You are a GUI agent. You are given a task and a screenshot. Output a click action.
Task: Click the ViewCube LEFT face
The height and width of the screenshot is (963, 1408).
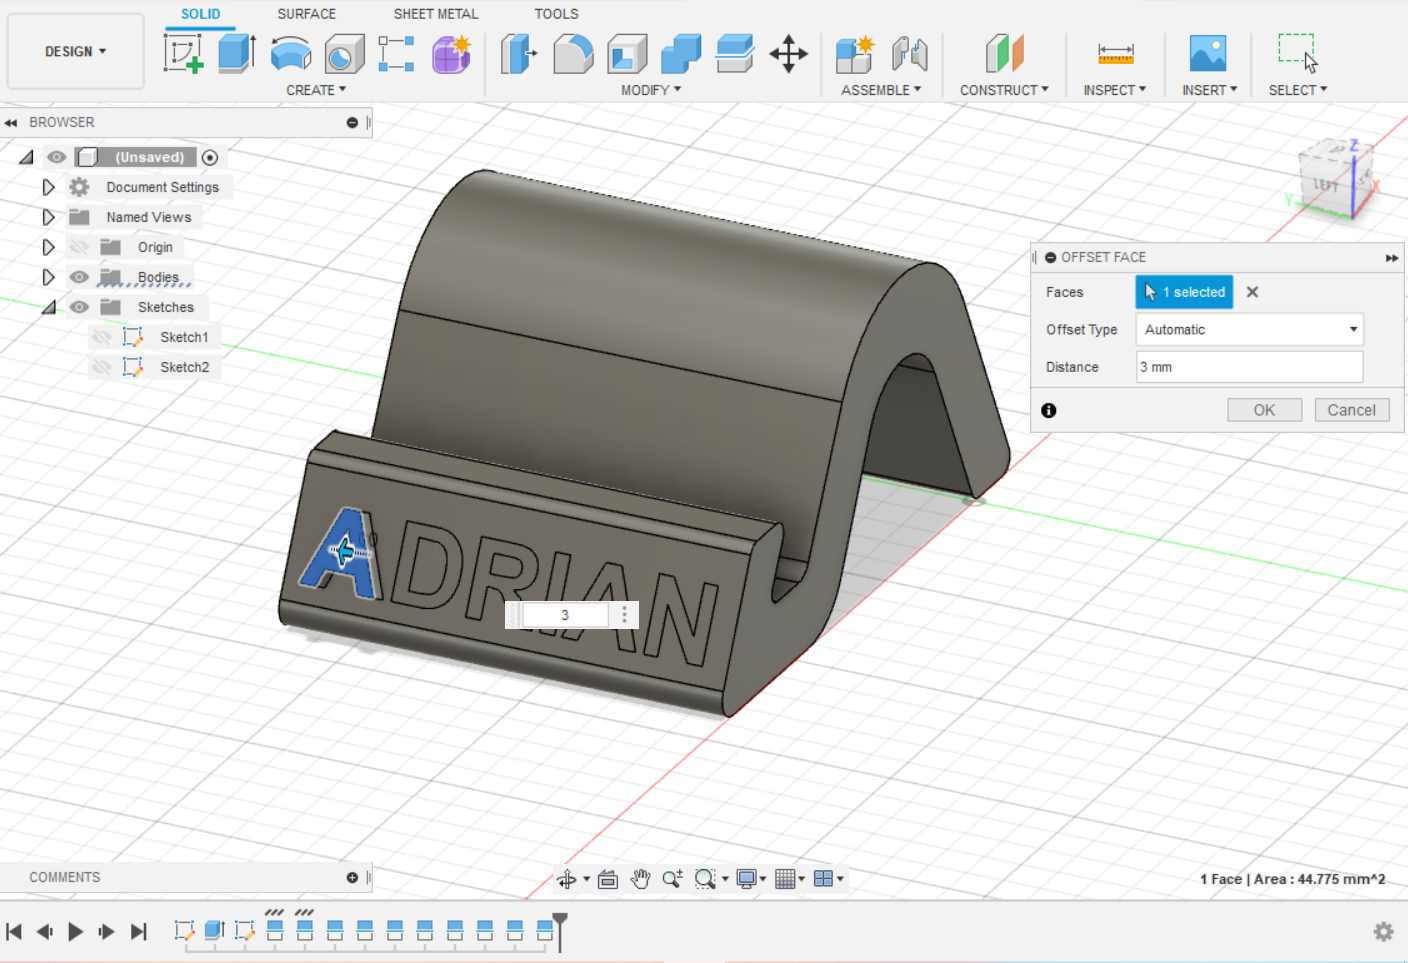[x=1325, y=185]
